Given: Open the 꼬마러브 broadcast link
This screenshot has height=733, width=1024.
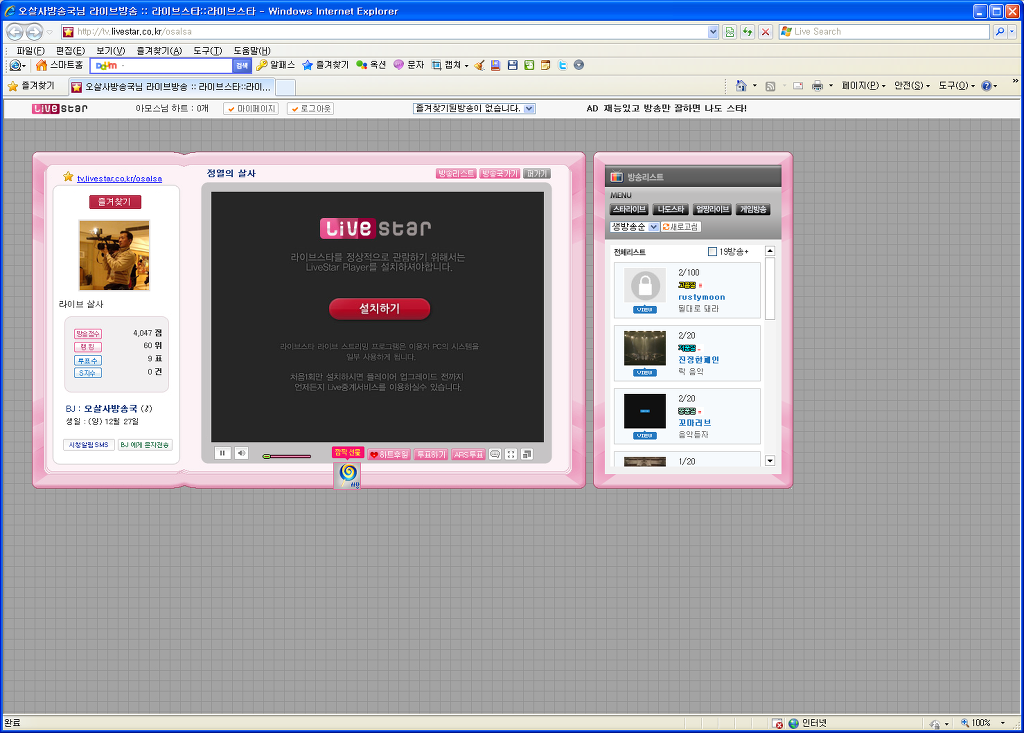Looking at the screenshot, I should (695, 423).
